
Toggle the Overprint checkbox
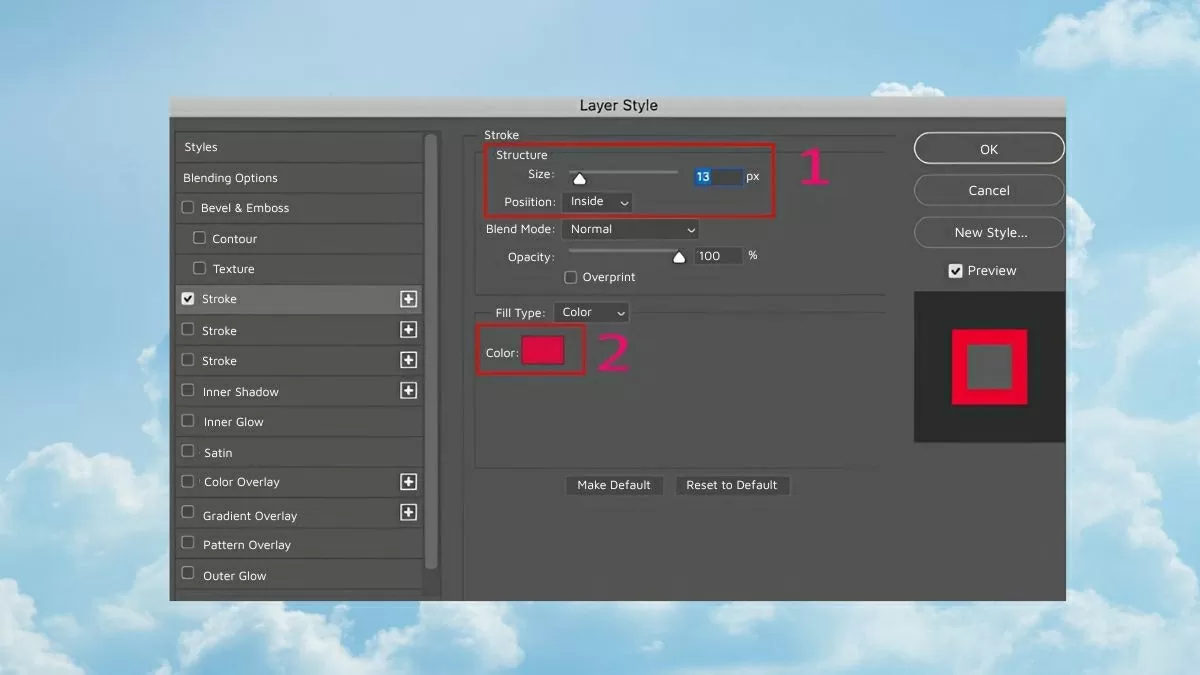571,277
